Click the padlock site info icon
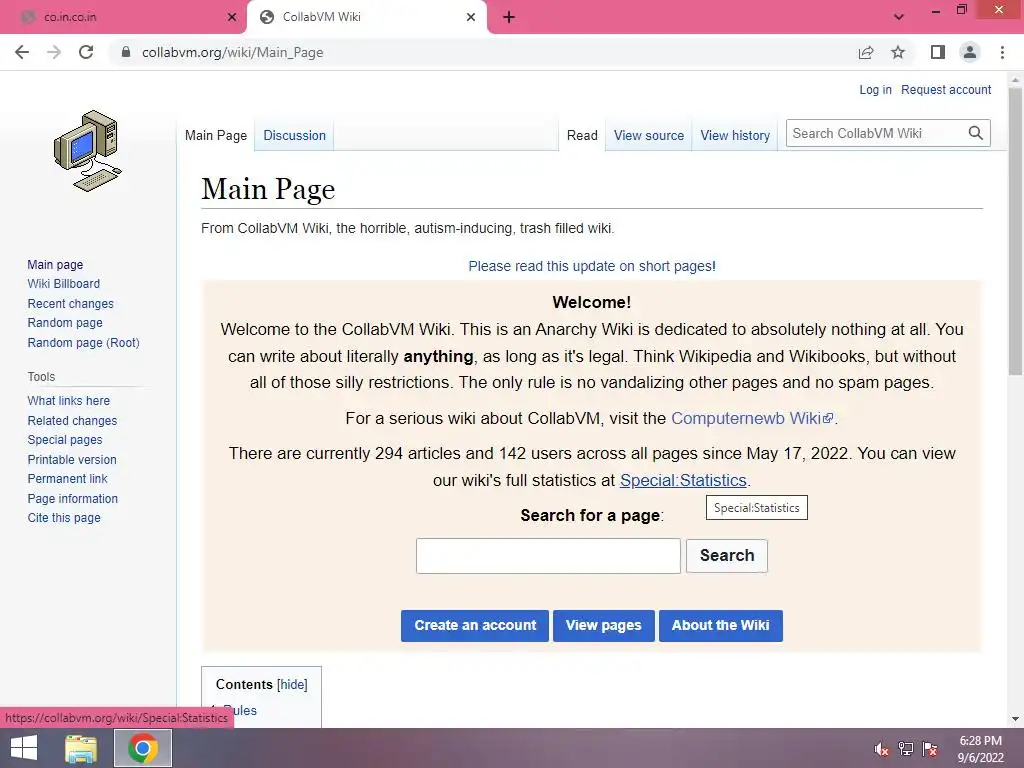The width and height of the screenshot is (1024, 768). 126,52
